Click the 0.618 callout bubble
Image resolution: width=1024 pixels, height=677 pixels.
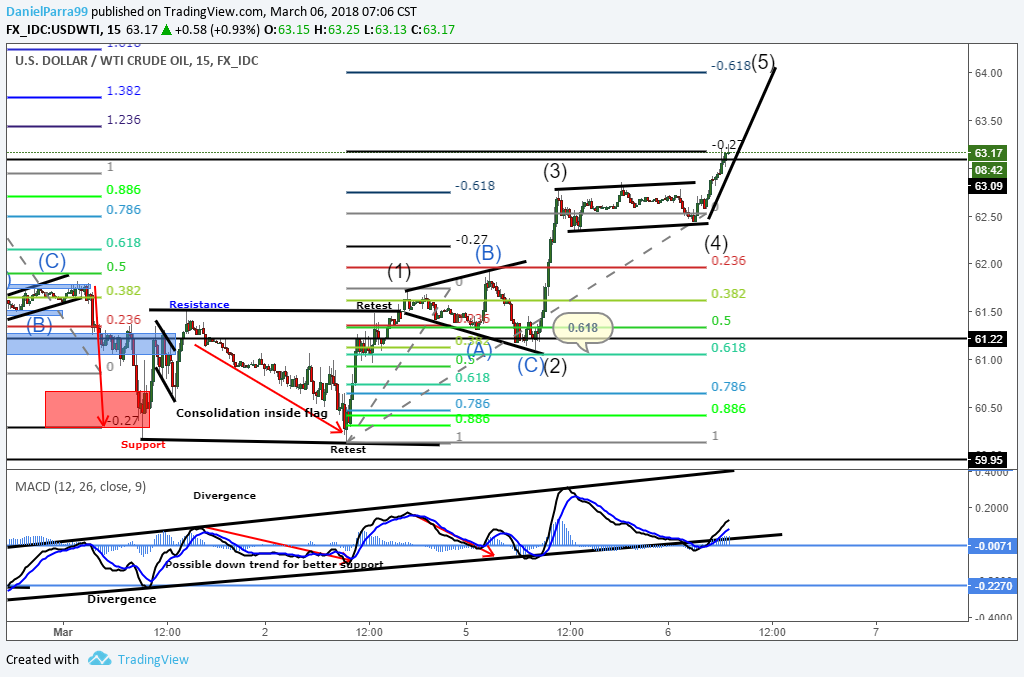(583, 328)
